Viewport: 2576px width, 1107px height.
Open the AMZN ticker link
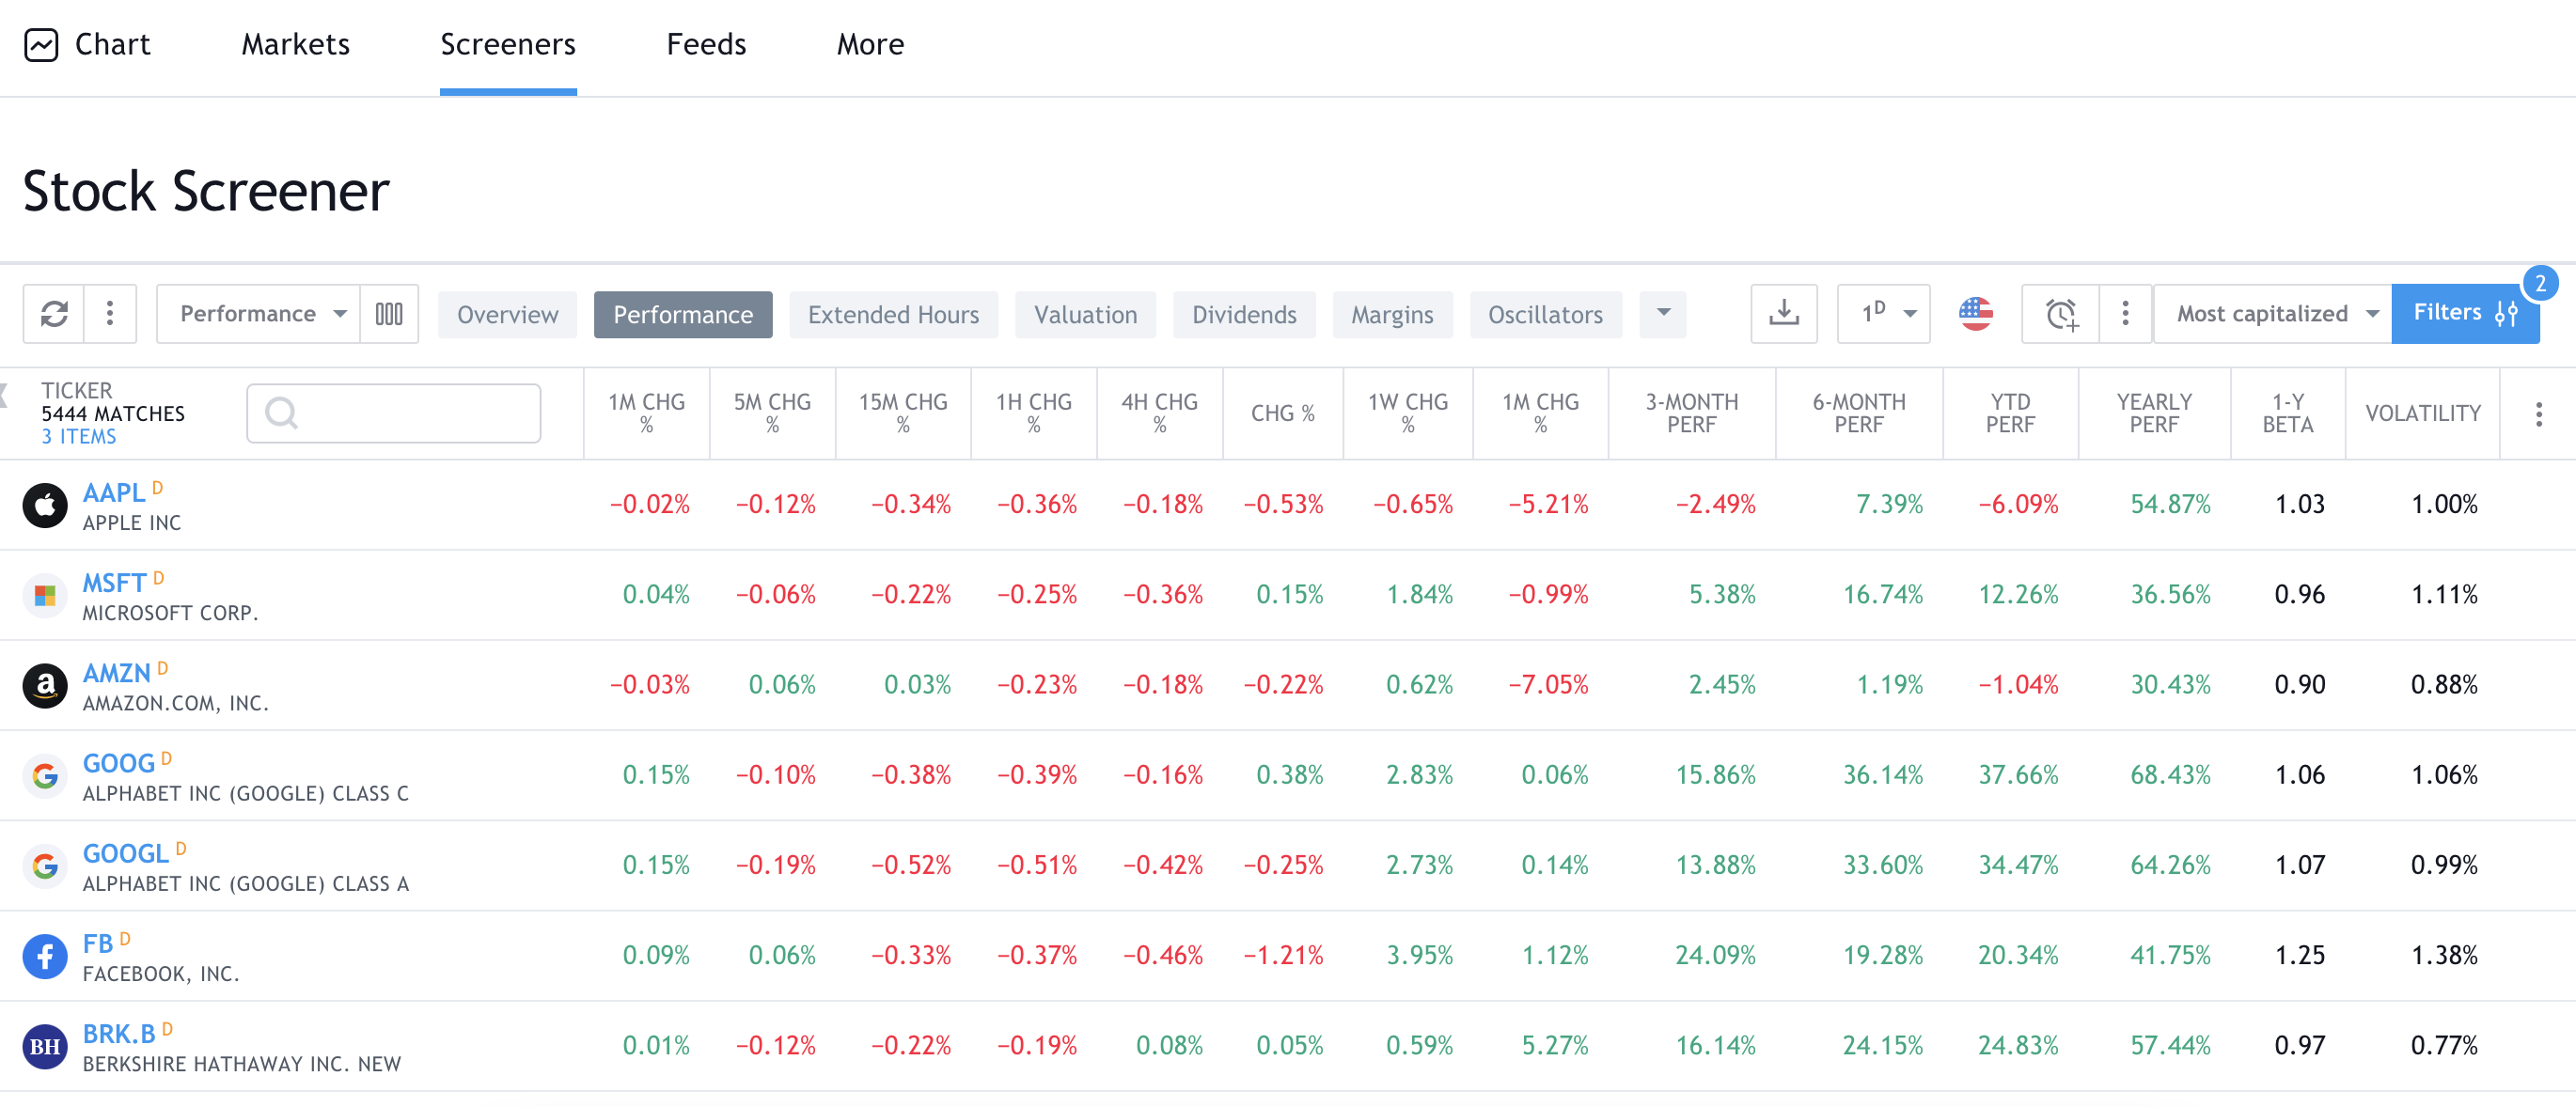point(117,674)
